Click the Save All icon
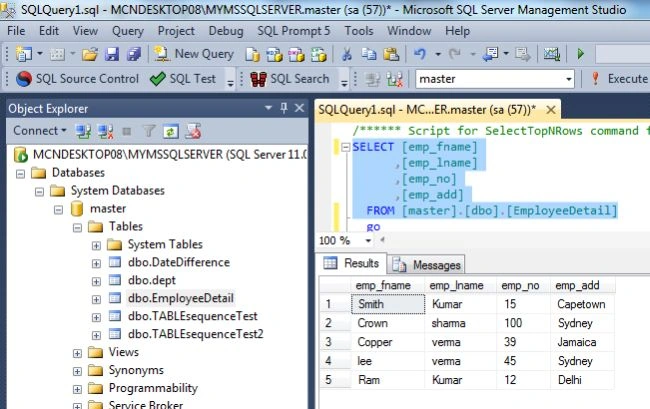This screenshot has width=650, height=409. (133, 54)
